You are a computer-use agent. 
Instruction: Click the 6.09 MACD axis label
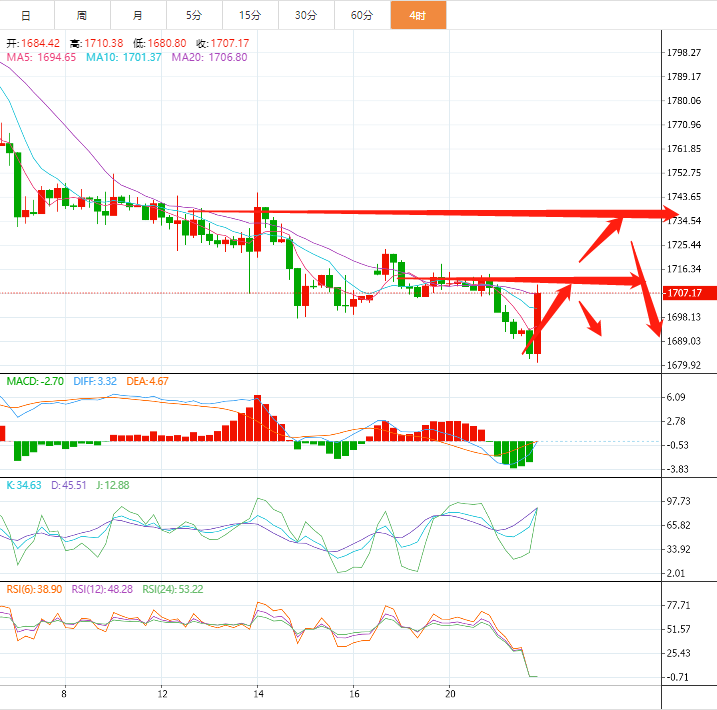pos(676,397)
